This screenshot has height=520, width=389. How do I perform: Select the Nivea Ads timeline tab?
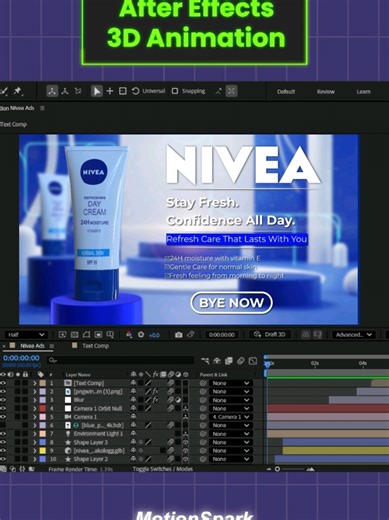pyautogui.click(x=32, y=346)
